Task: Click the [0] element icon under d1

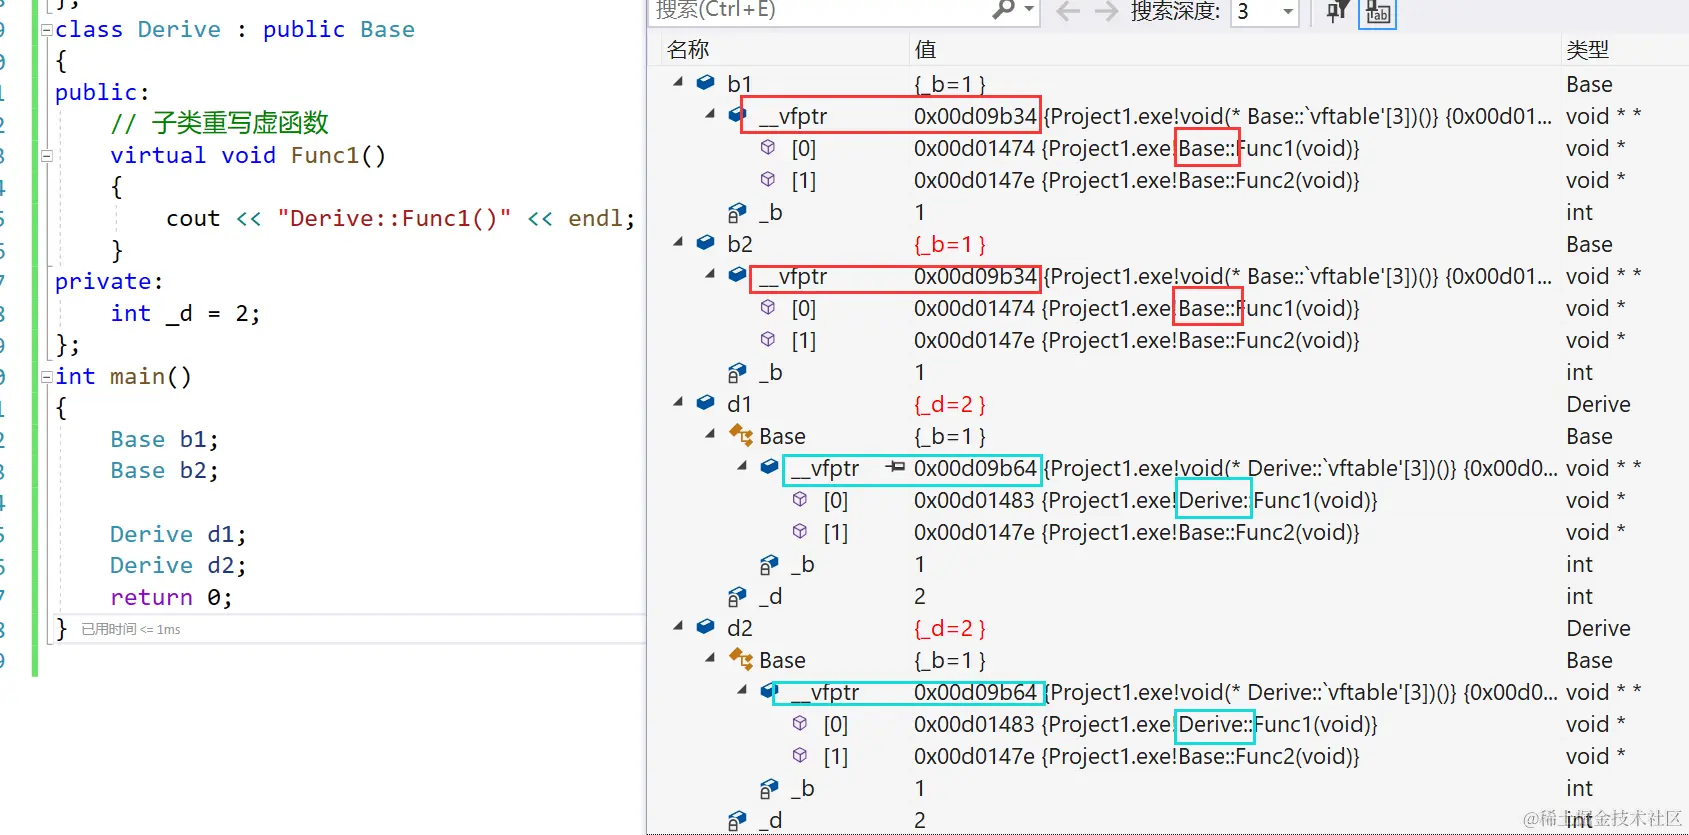Action: (x=800, y=499)
